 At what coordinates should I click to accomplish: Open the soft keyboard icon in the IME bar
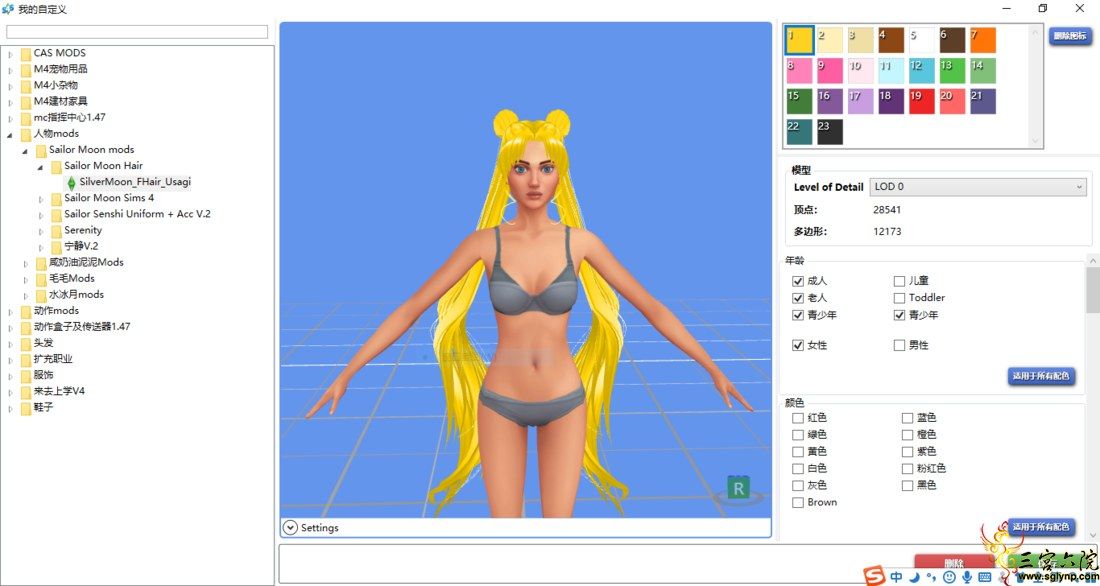pyautogui.click(x=984, y=577)
